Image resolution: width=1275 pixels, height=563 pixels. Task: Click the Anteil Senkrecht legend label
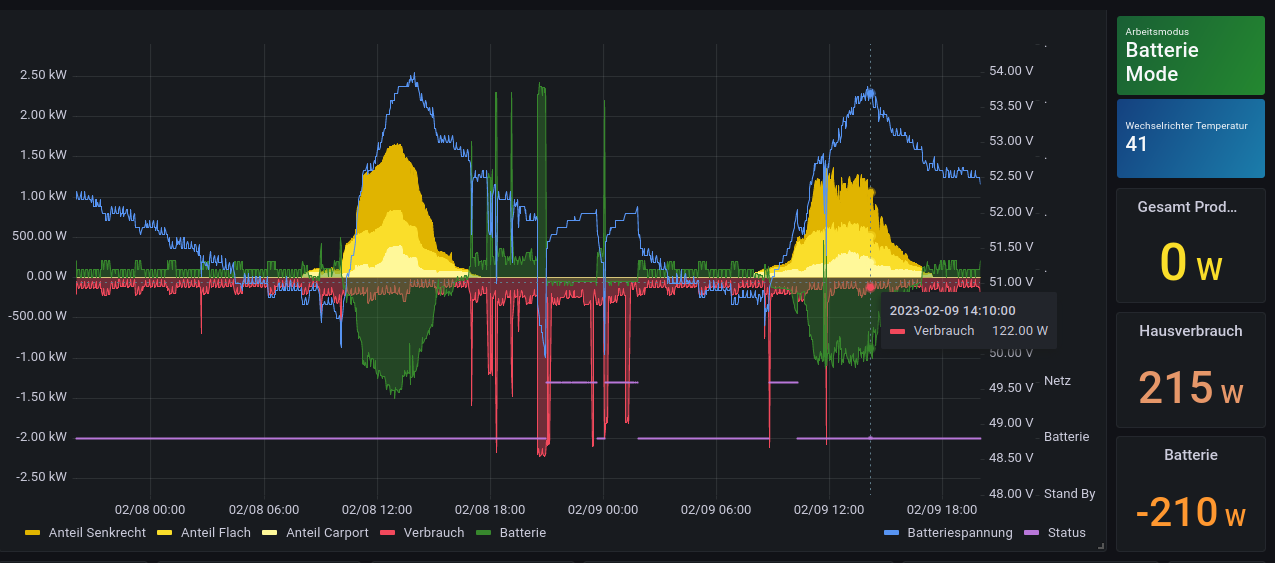pyautogui.click(x=97, y=533)
